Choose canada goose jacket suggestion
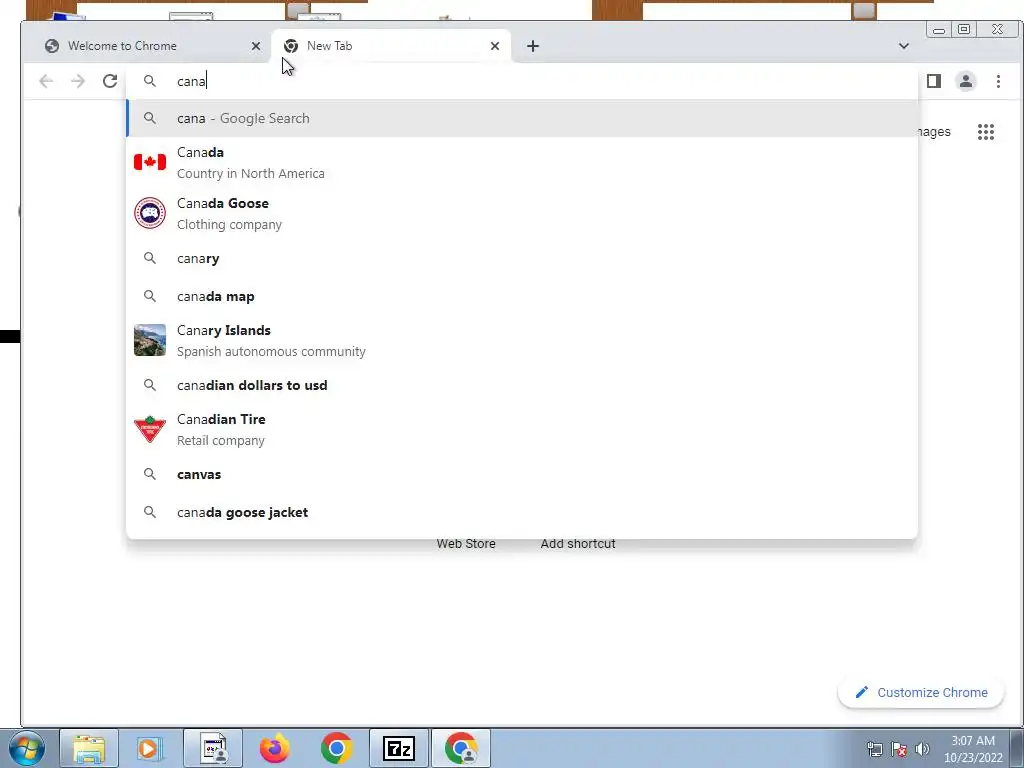This screenshot has height=768, width=1024. pyautogui.click(x=522, y=513)
